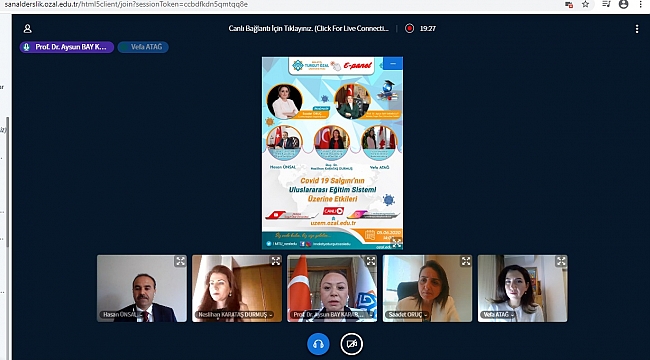The height and width of the screenshot is (360, 650).
Task: Open the browser media control icon
Action: click(x=606, y=4)
